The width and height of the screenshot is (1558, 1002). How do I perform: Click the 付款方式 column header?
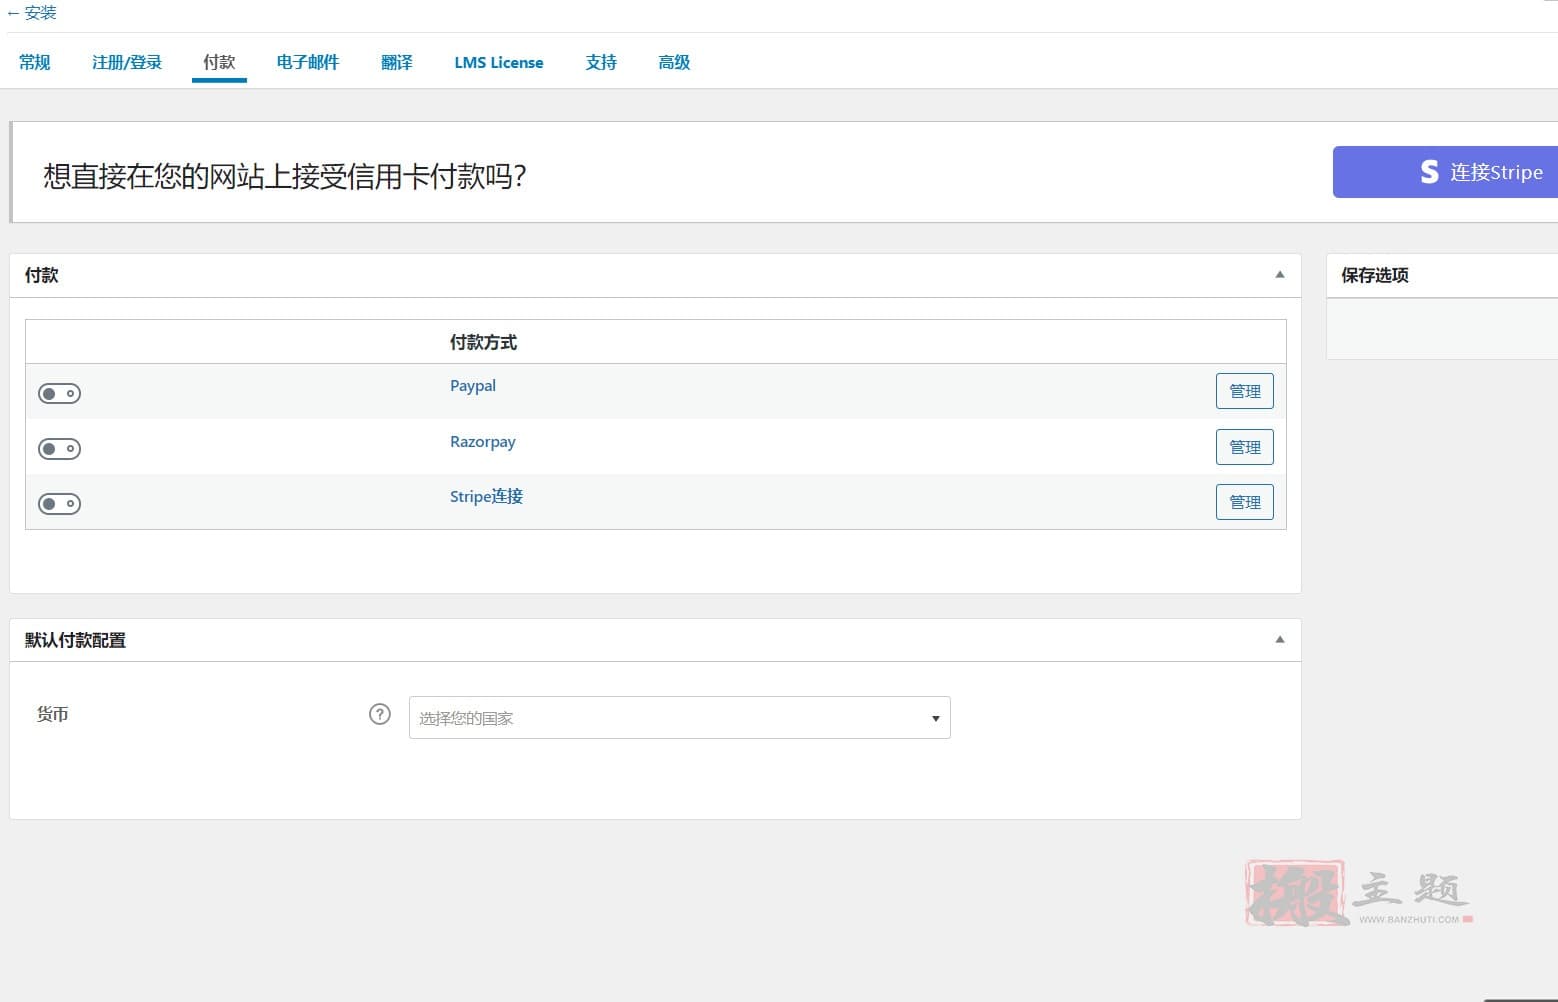(x=483, y=343)
